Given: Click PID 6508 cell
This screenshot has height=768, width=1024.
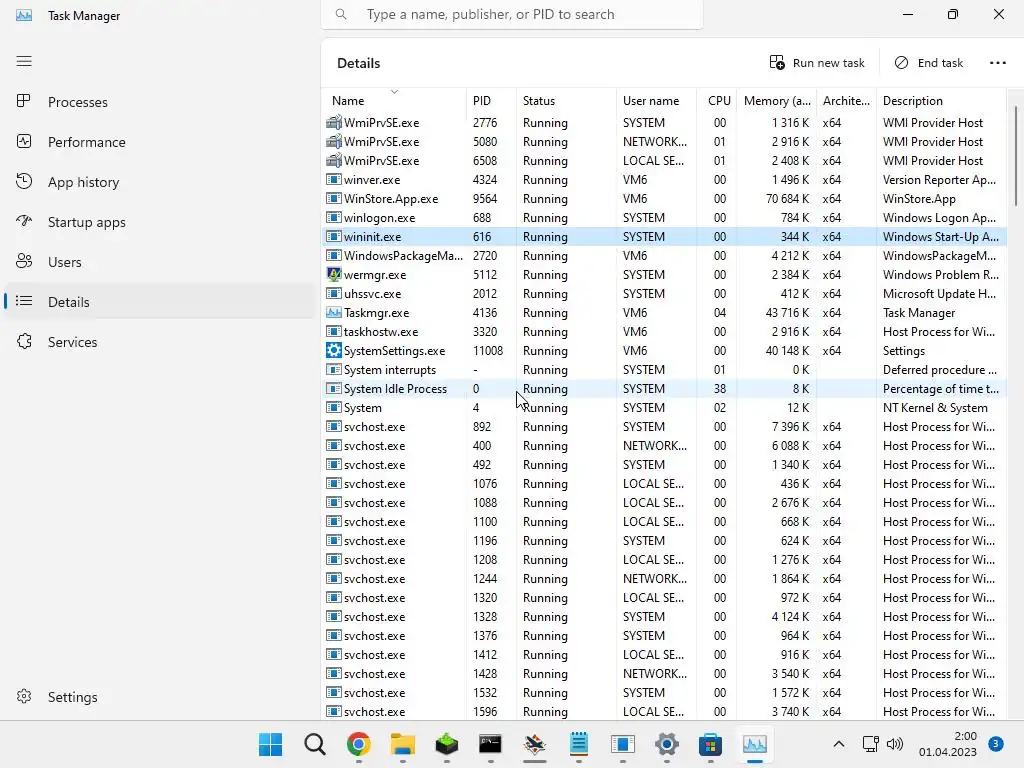Looking at the screenshot, I should click(x=485, y=161).
